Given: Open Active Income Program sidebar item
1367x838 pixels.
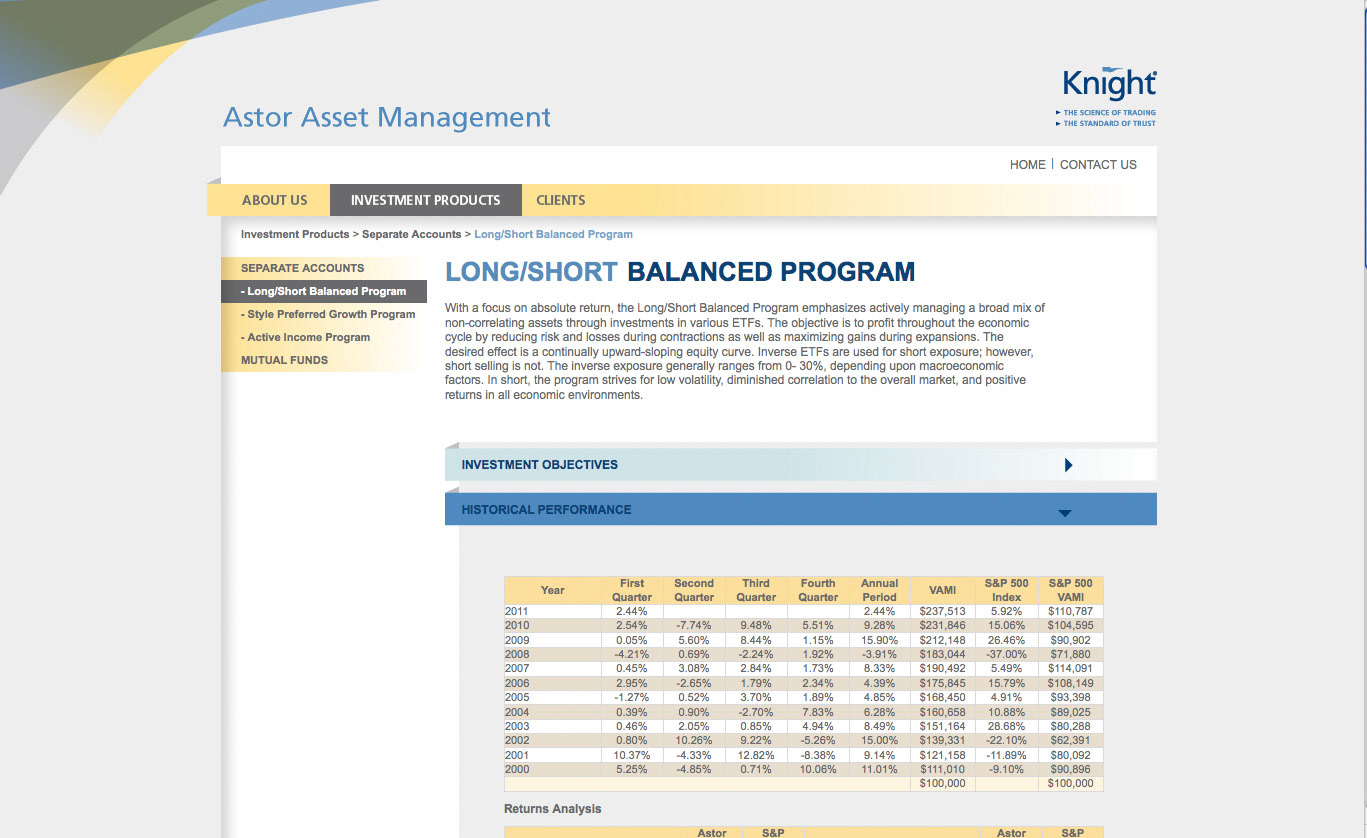Looking at the screenshot, I should pos(308,337).
